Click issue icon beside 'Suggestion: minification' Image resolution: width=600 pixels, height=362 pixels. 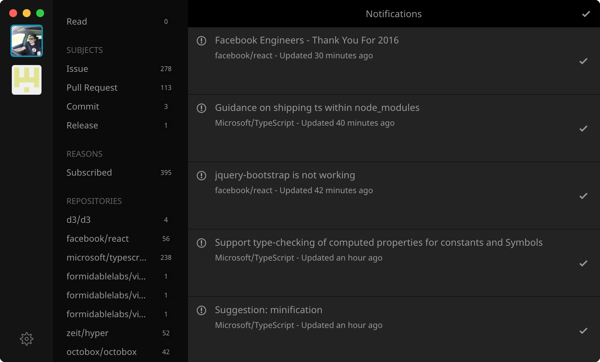coord(201,310)
